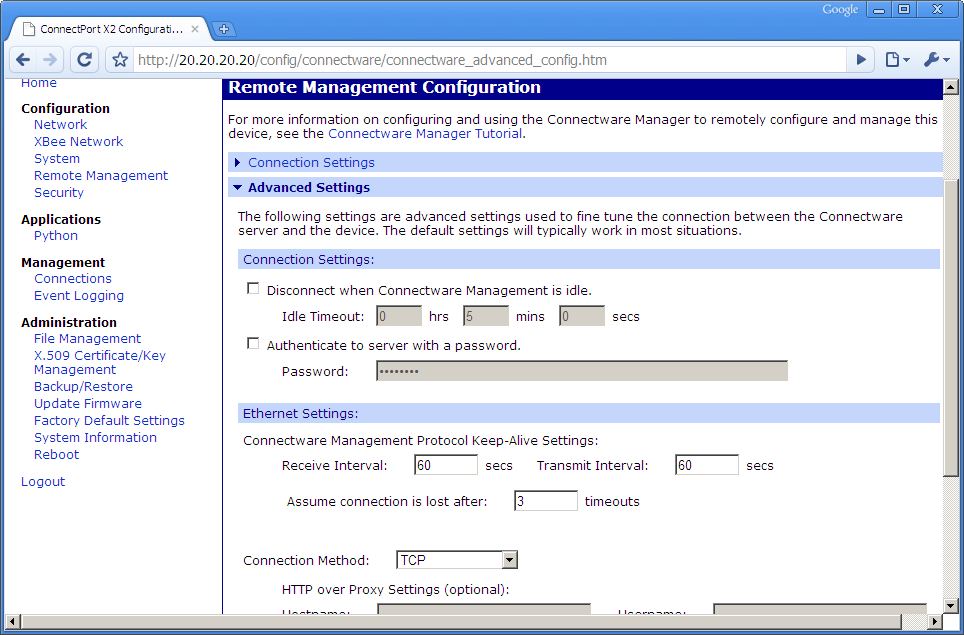
Task: Select the ConnectPort X2 Configuration tab
Action: (x=110, y=29)
